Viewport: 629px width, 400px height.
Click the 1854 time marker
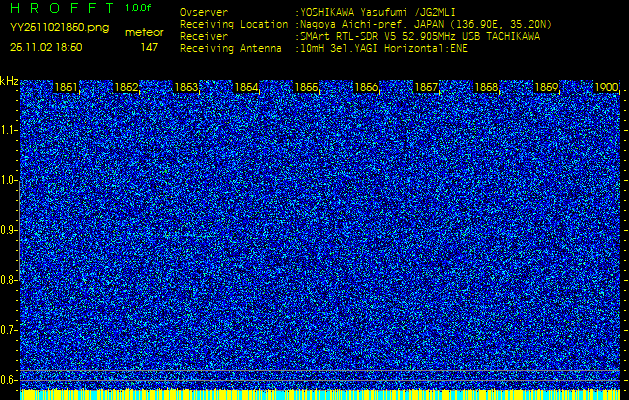pyautogui.click(x=246, y=87)
